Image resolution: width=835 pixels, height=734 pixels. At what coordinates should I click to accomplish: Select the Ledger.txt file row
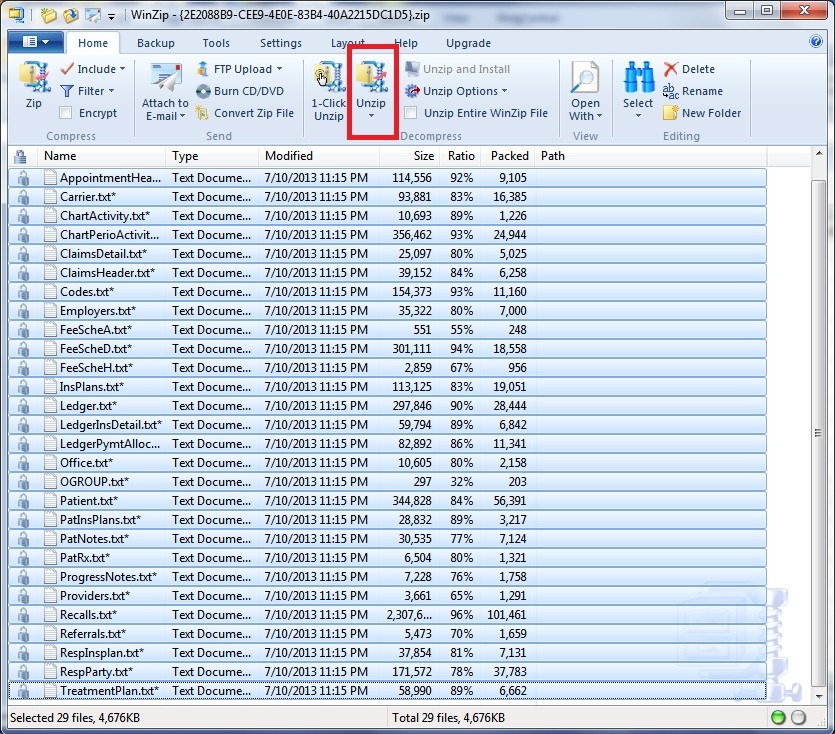click(x=388, y=406)
